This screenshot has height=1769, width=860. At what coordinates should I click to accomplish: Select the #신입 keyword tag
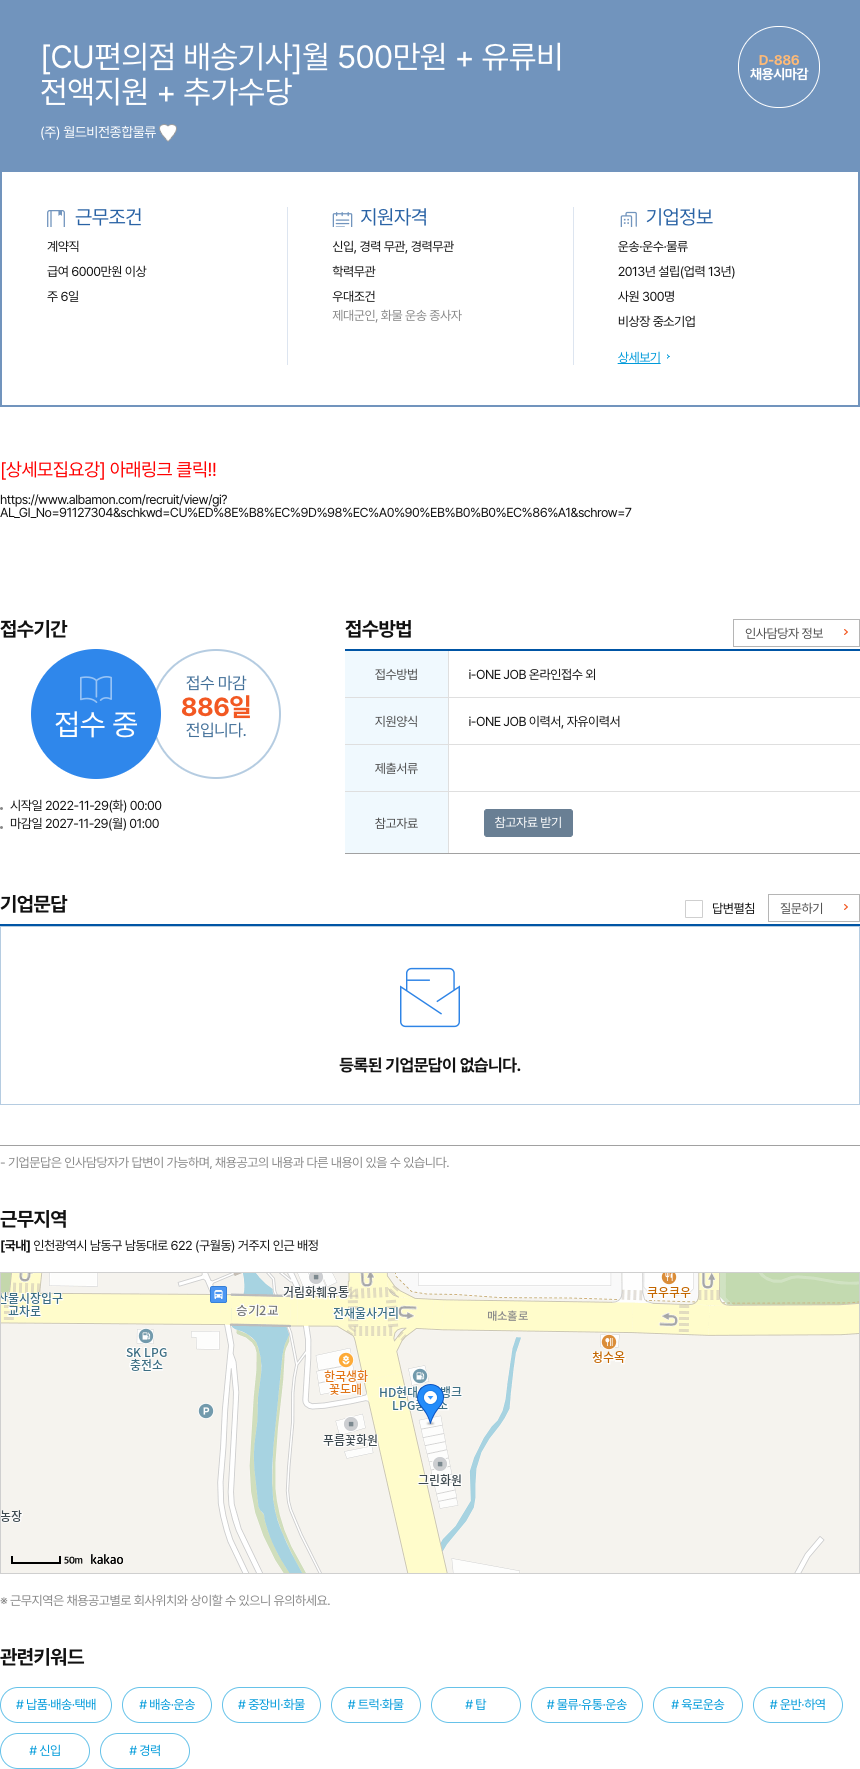[x=45, y=1750]
